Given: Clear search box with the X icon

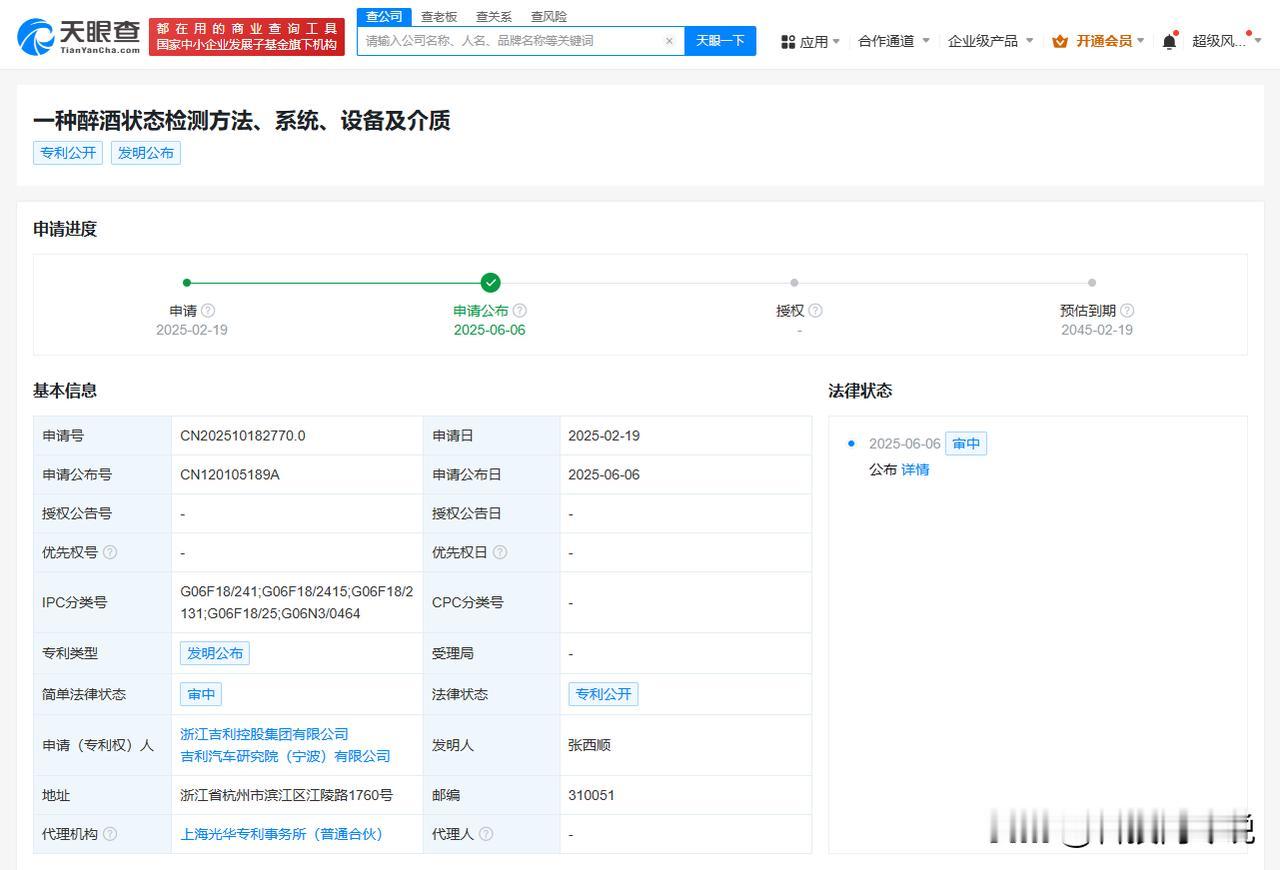Looking at the screenshot, I should click(669, 41).
